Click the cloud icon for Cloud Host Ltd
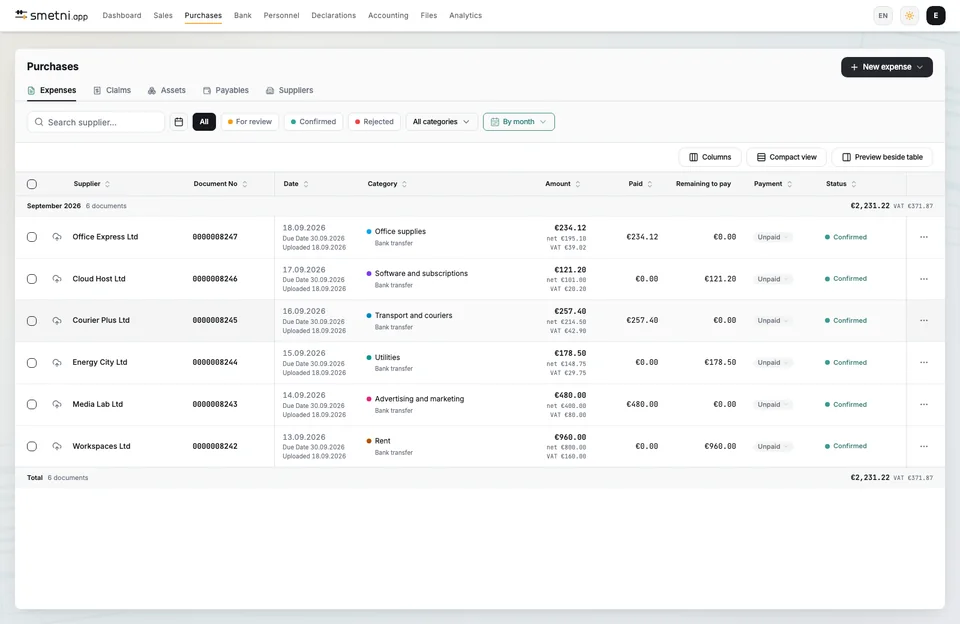Viewport: 960px width, 624px height. tap(57, 279)
